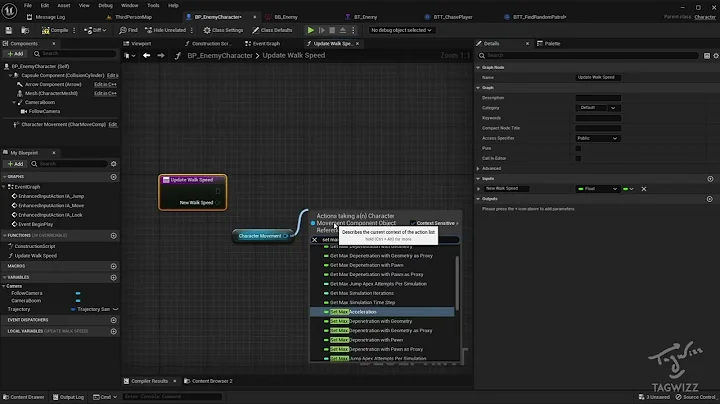Open the Output Log
The width and height of the screenshot is (720, 404).
click(x=68, y=397)
